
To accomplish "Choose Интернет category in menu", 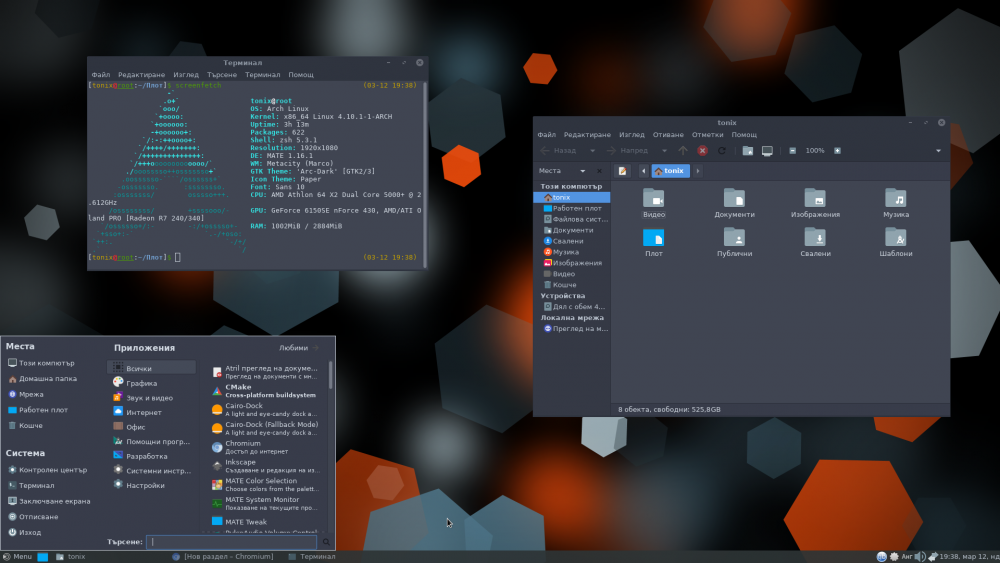I will (152, 412).
